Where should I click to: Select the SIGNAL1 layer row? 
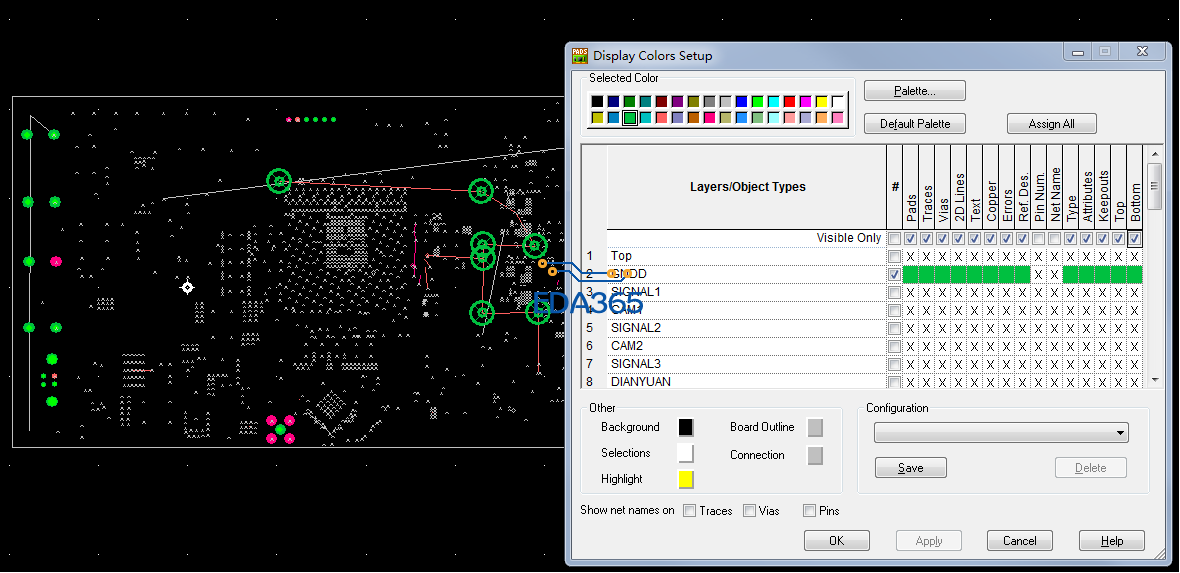[x=746, y=292]
